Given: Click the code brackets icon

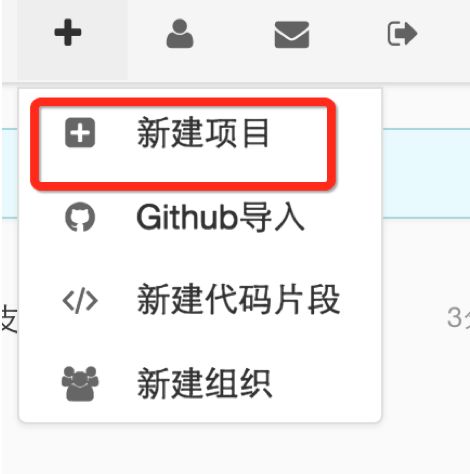Looking at the screenshot, I should coord(80,301).
